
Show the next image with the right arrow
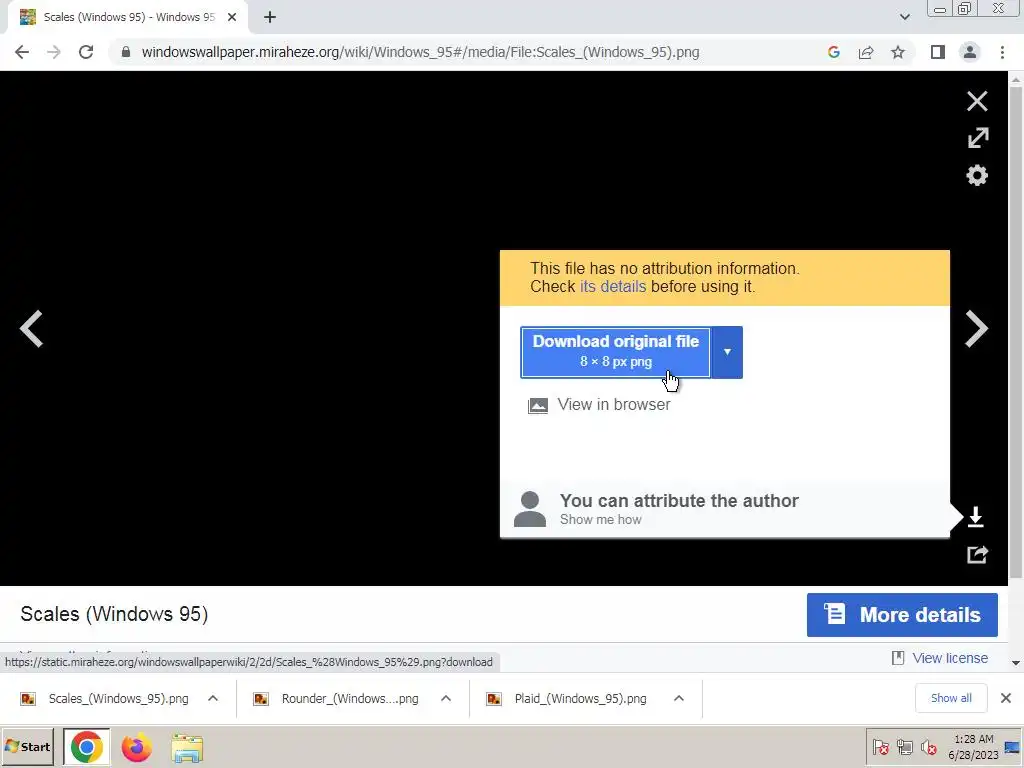[976, 328]
